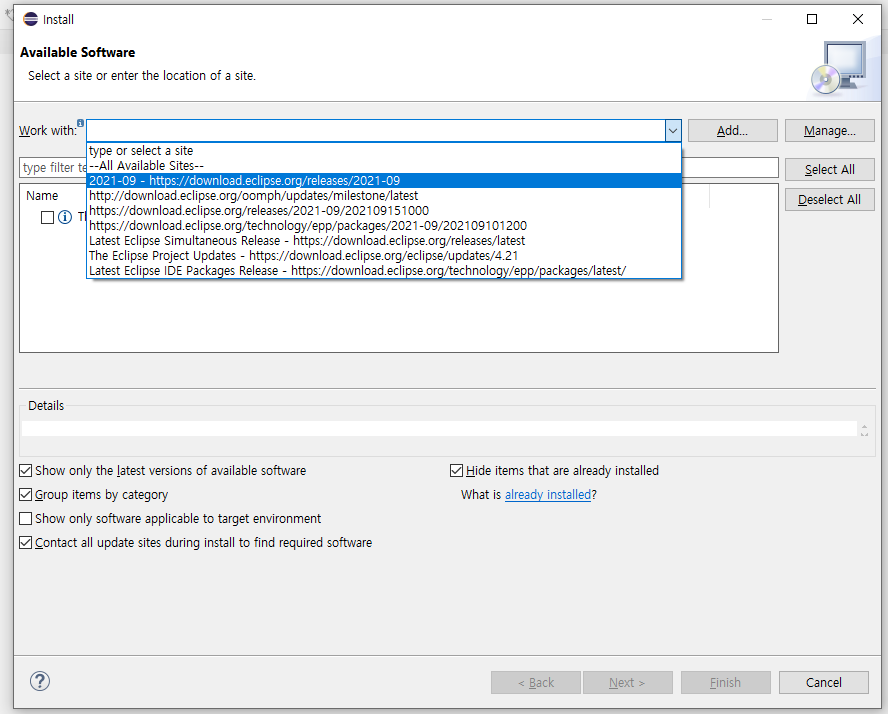Collapse the Work with dropdown arrow
The height and width of the screenshot is (714, 888).
pos(673,131)
